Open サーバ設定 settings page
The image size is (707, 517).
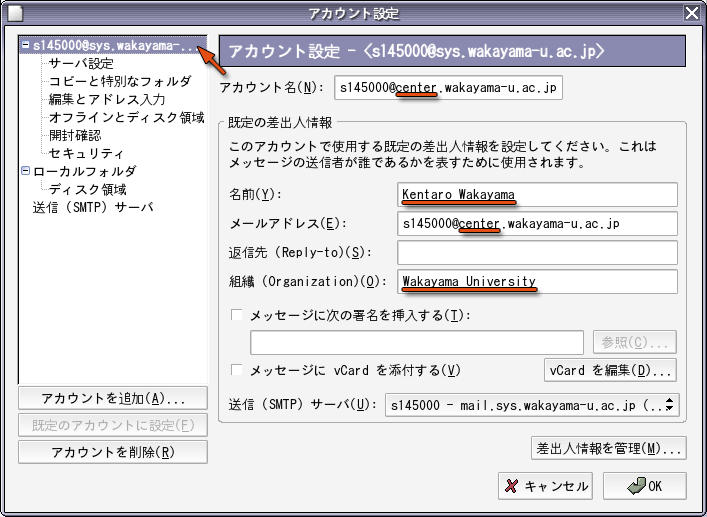point(81,63)
